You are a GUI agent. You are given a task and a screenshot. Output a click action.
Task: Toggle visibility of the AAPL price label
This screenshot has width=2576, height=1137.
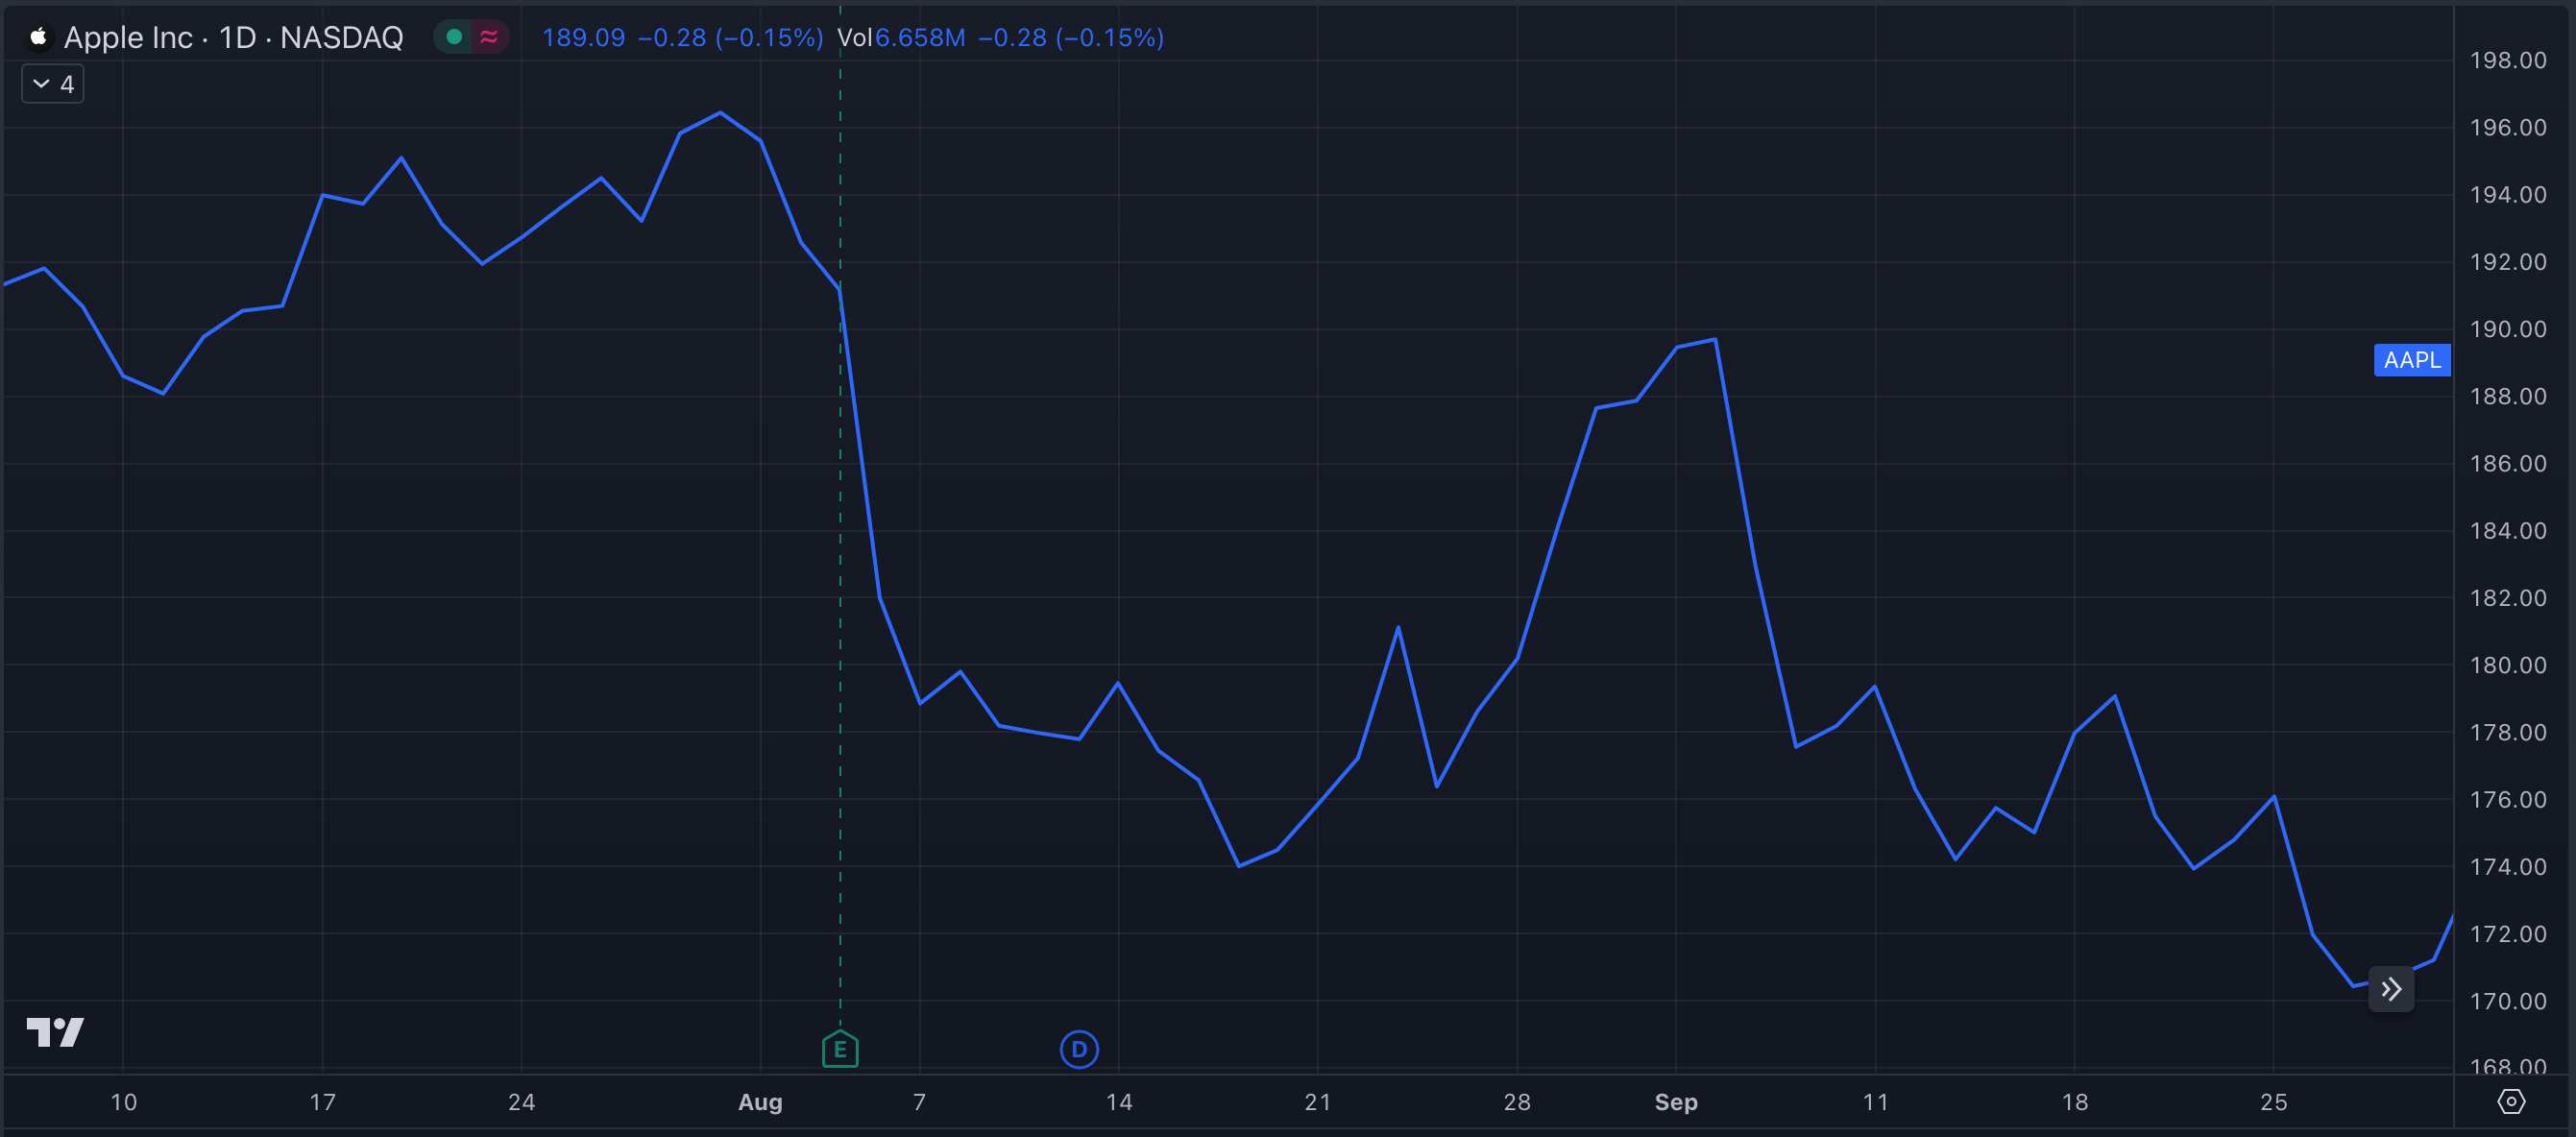pos(2412,360)
